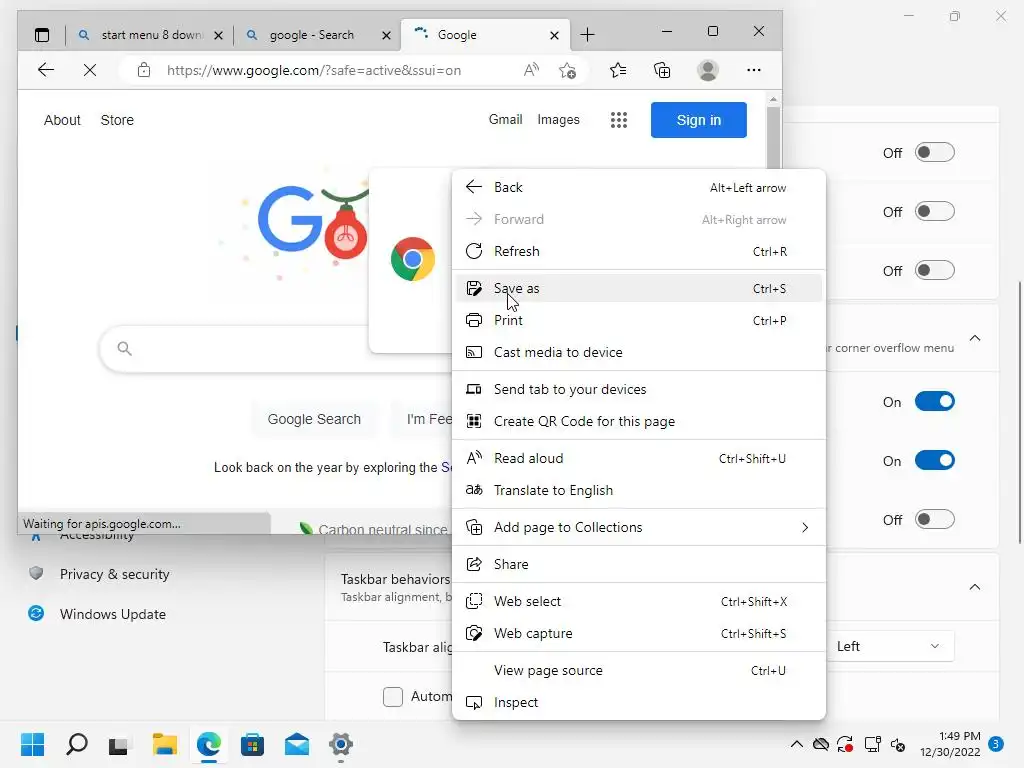Click the About link on Google

[62, 120]
